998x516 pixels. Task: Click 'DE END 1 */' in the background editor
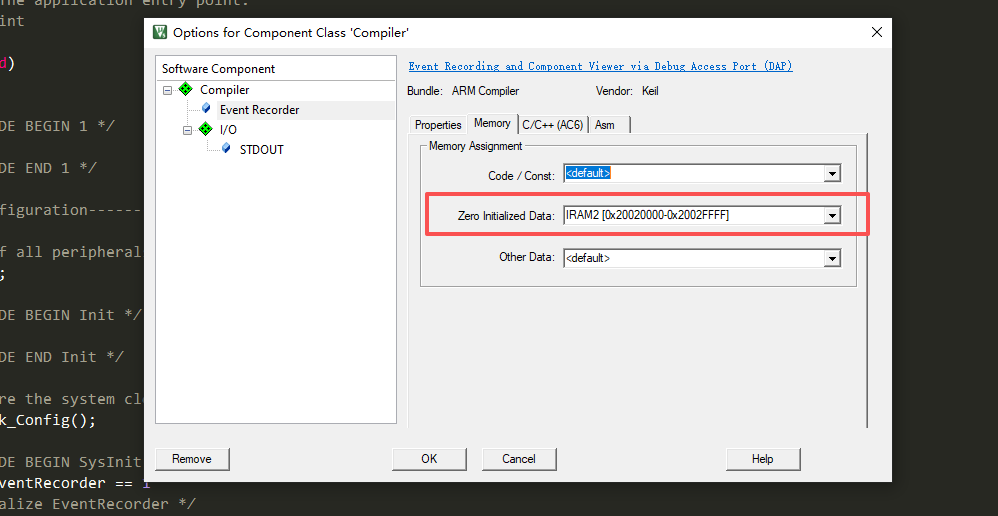(x=48, y=168)
